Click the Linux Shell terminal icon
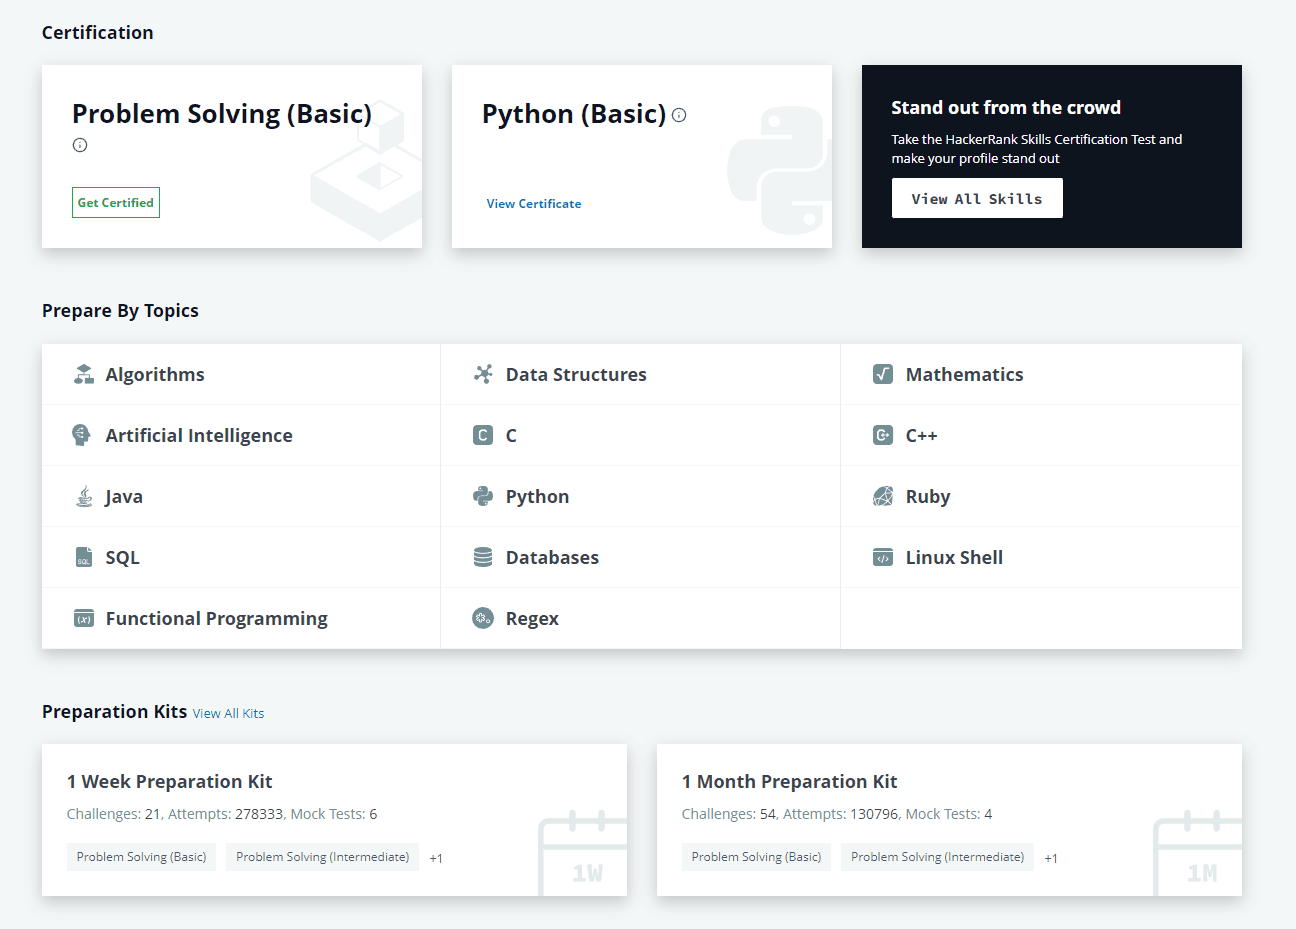1296x929 pixels. pos(883,557)
